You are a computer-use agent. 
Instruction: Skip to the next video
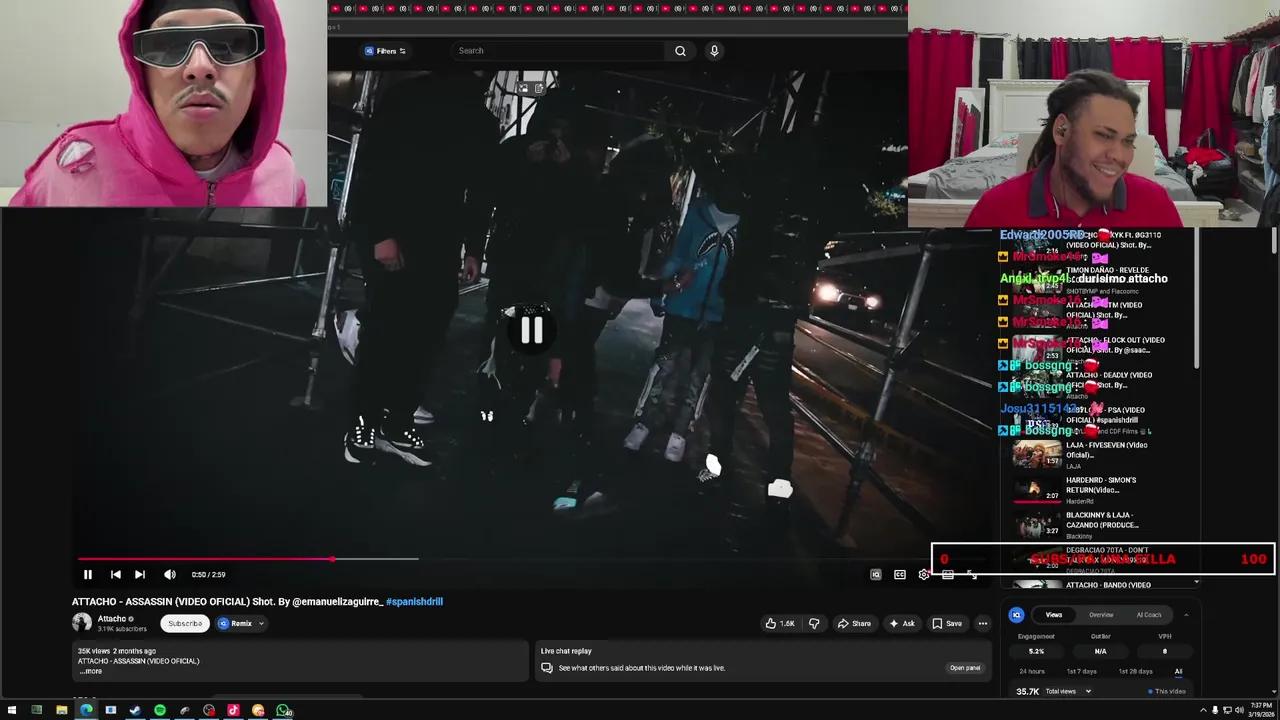pos(140,574)
